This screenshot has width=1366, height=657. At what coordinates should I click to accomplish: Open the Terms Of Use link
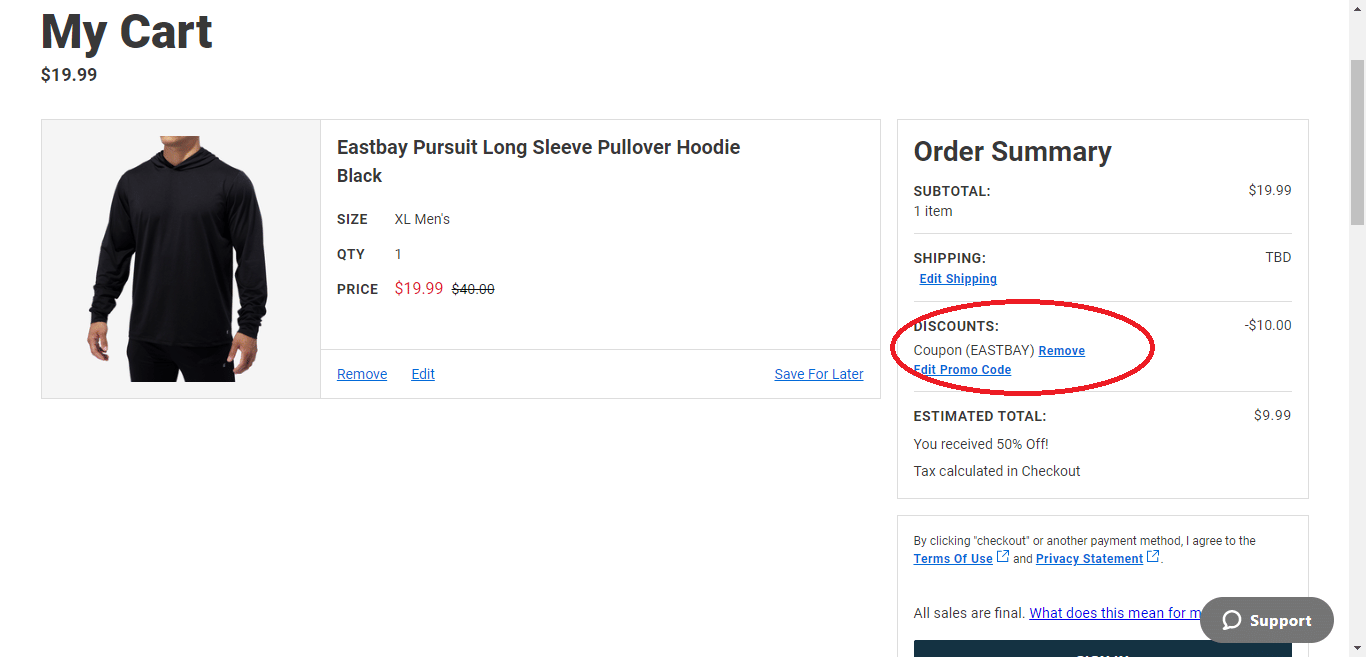953,559
